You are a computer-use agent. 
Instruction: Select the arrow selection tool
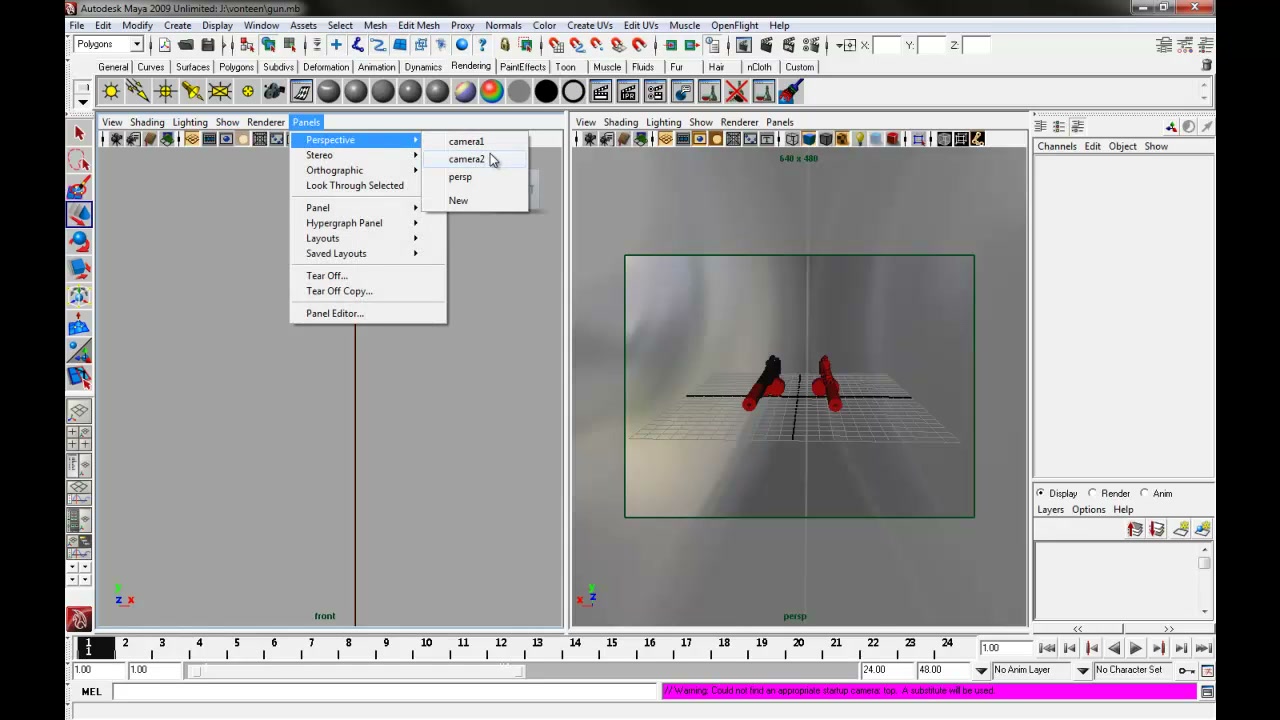point(79,133)
